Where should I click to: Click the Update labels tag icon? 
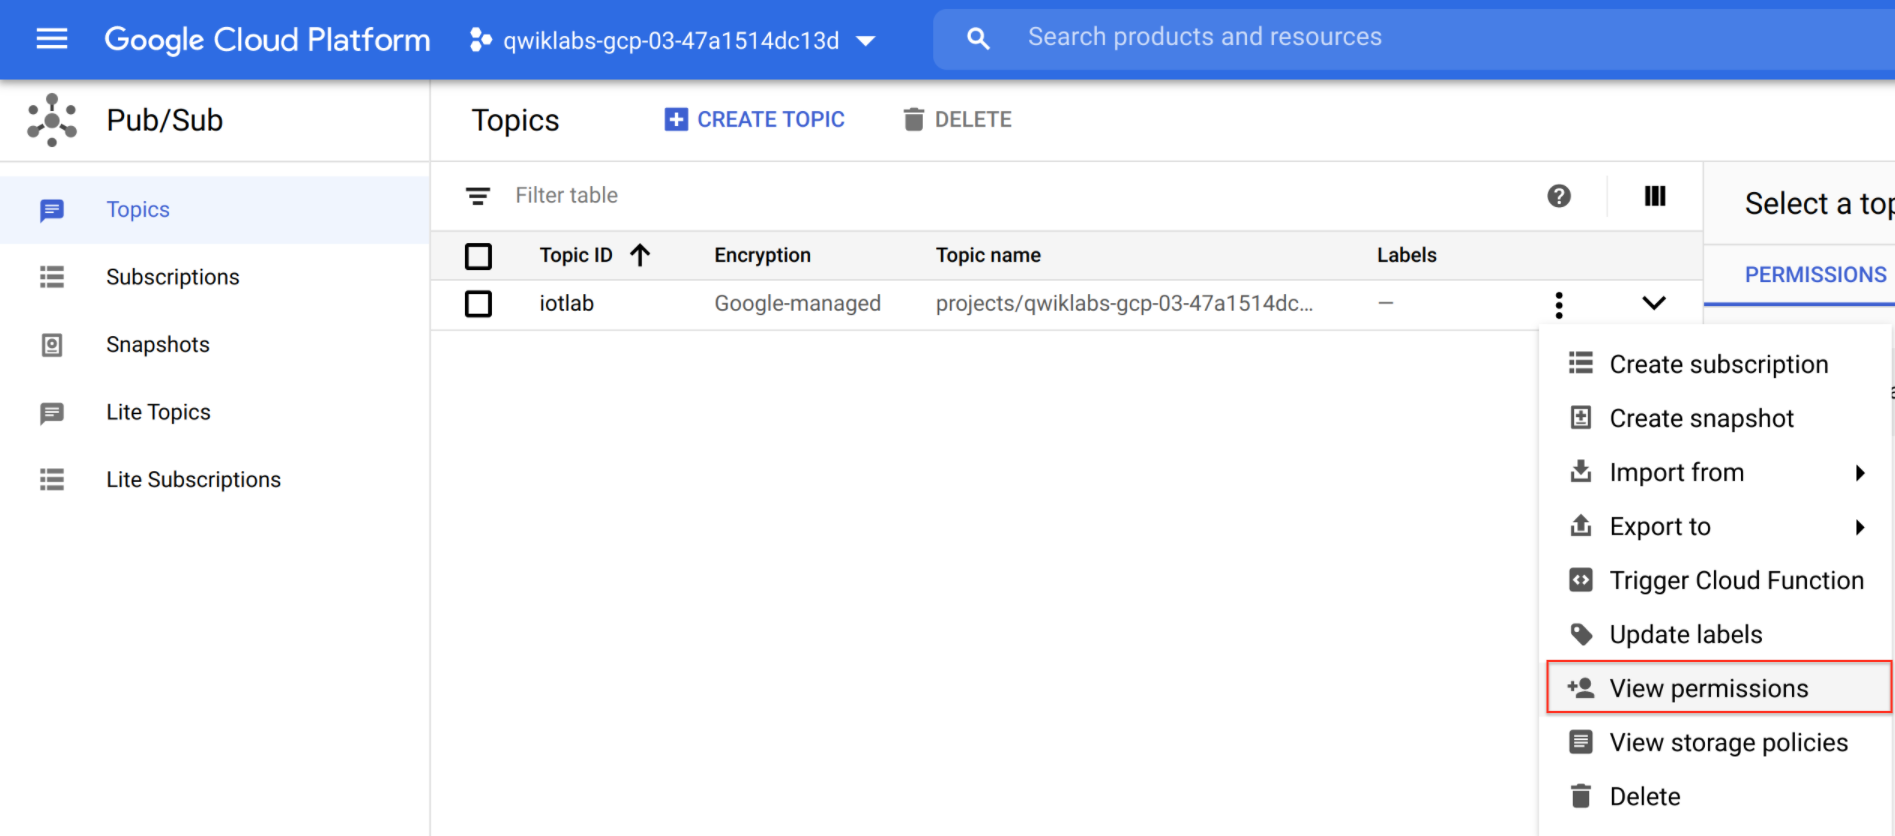1581,634
